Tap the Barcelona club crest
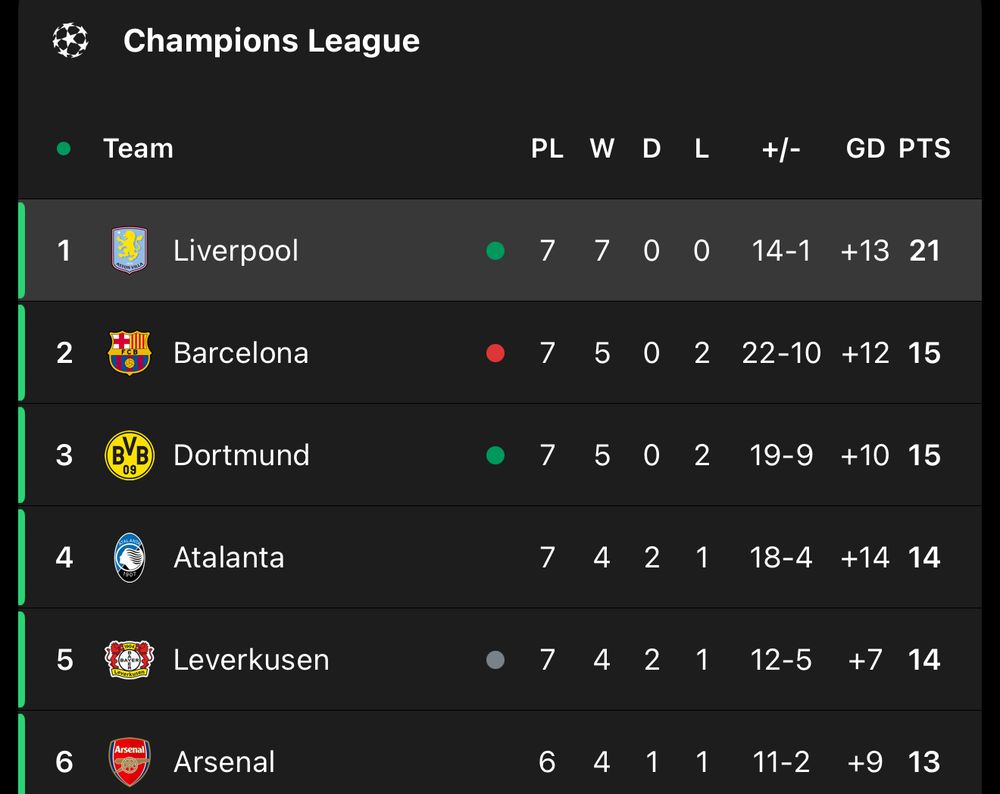This screenshot has width=1000, height=794. 129,353
